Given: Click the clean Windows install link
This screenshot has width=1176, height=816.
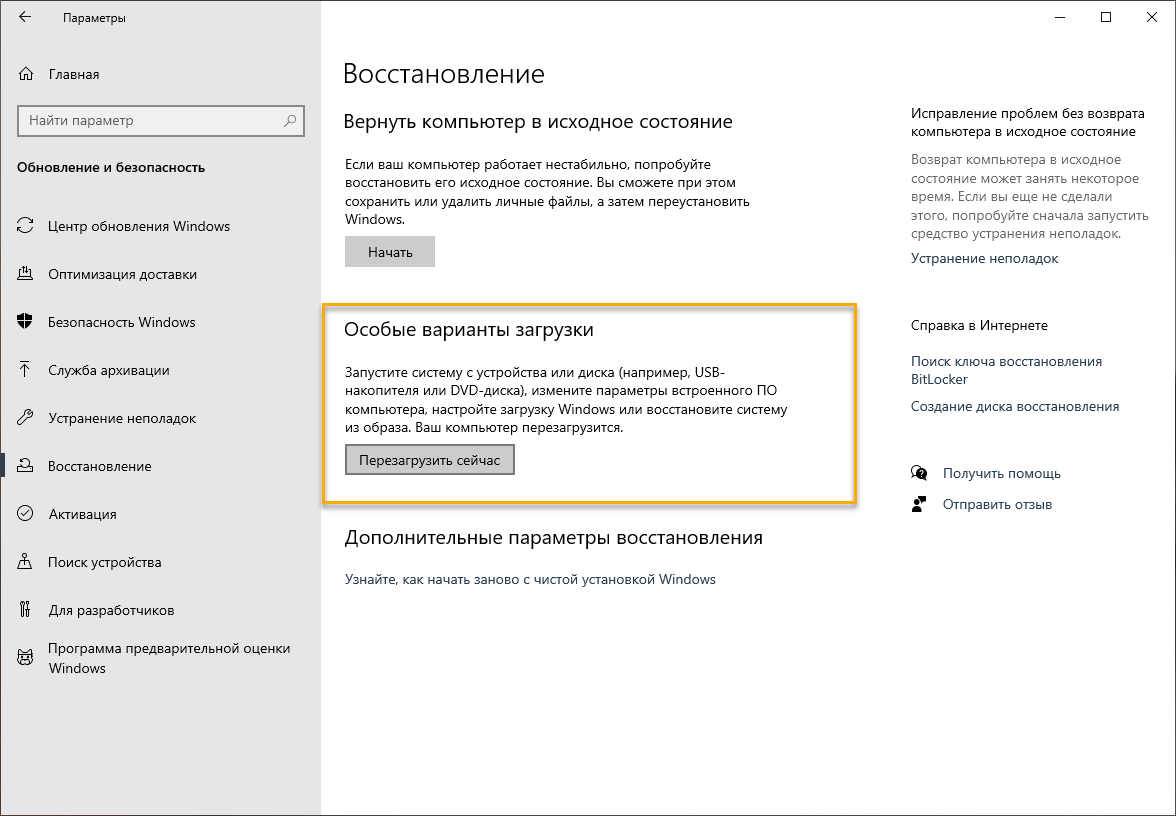Looking at the screenshot, I should pos(530,579).
